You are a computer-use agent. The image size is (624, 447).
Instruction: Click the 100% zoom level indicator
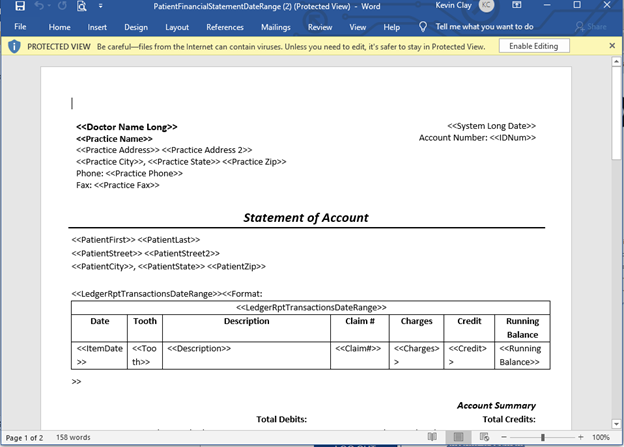click(x=602, y=437)
